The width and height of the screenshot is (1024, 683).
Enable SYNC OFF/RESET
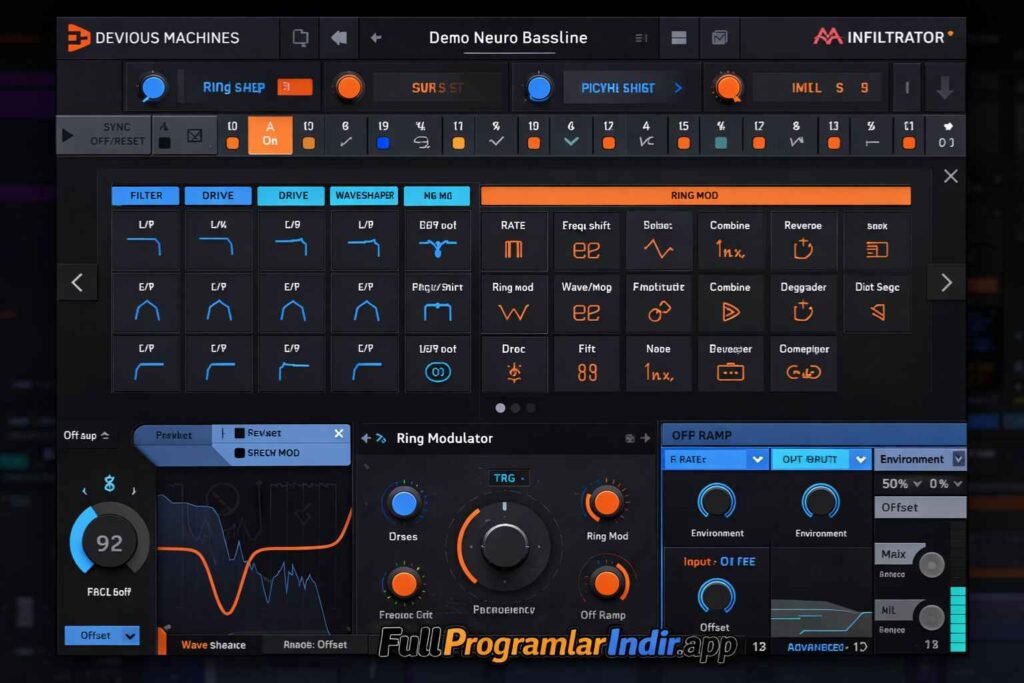[x=116, y=134]
